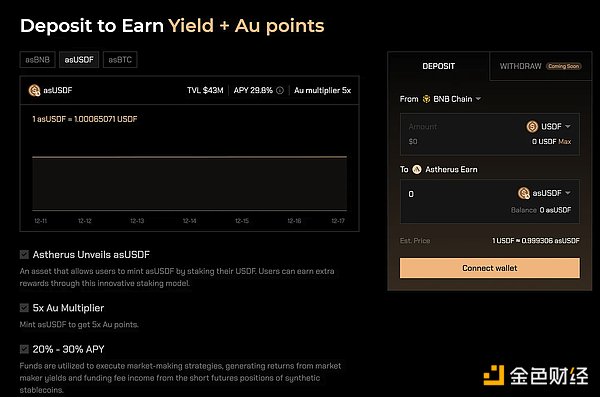
Task: Toggle the Astherus Unveils asUSDF checkbox
Action: click(x=24, y=255)
